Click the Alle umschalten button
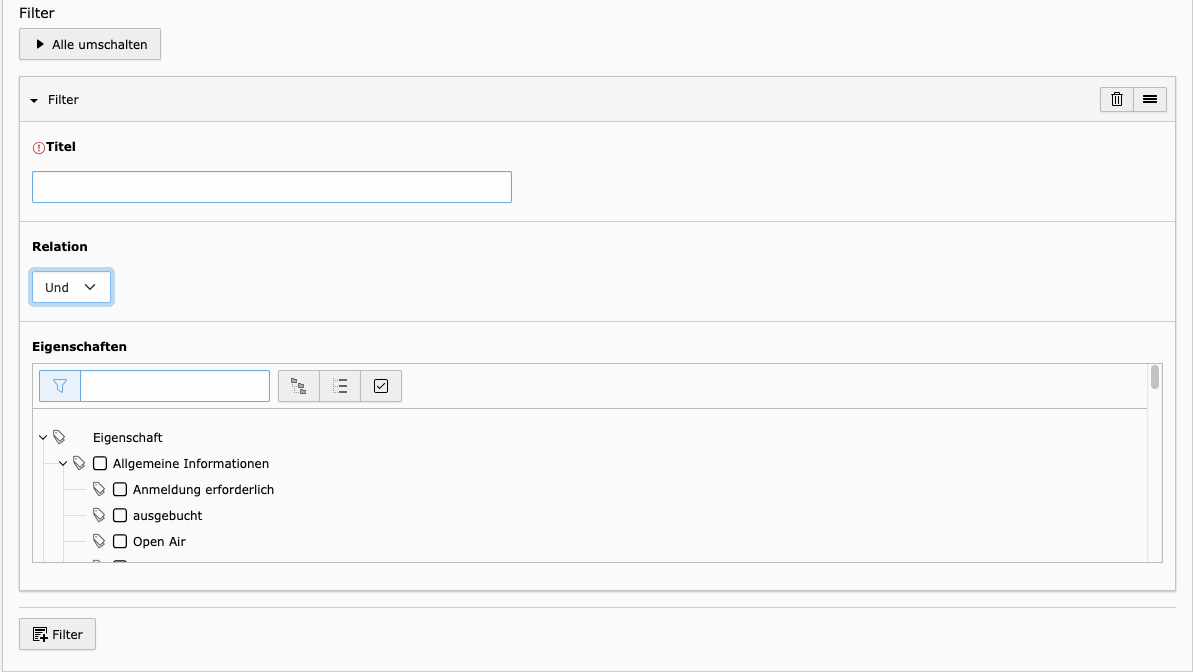1193x672 pixels. click(90, 44)
